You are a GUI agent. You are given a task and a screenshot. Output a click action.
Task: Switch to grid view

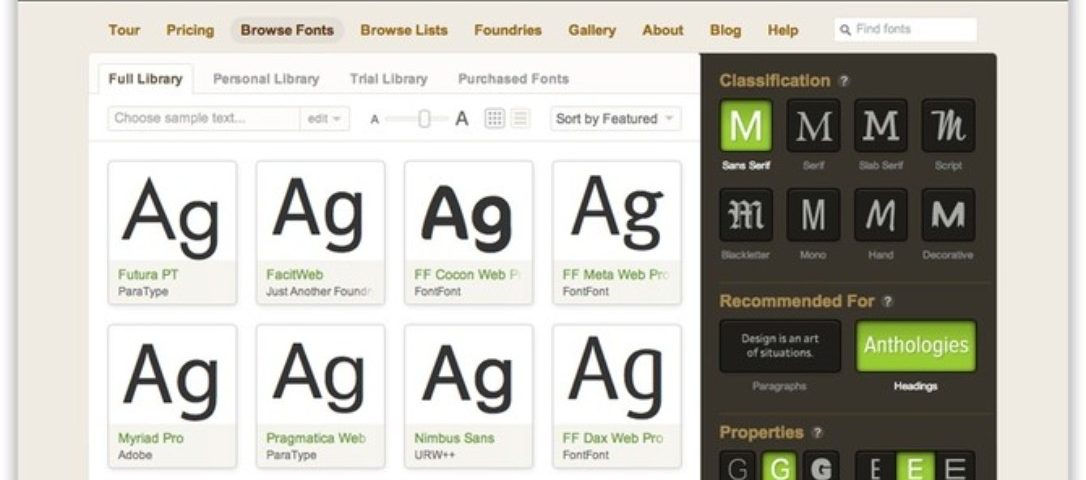(x=495, y=118)
